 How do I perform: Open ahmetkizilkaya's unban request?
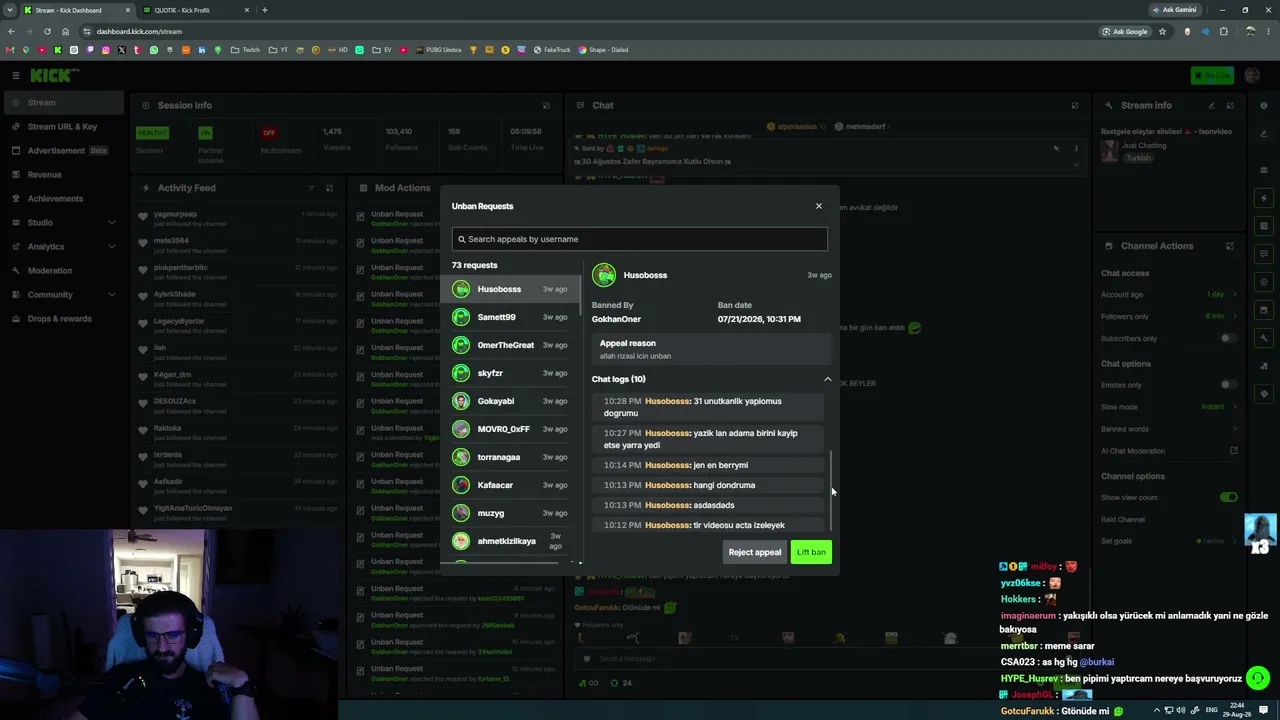point(512,541)
